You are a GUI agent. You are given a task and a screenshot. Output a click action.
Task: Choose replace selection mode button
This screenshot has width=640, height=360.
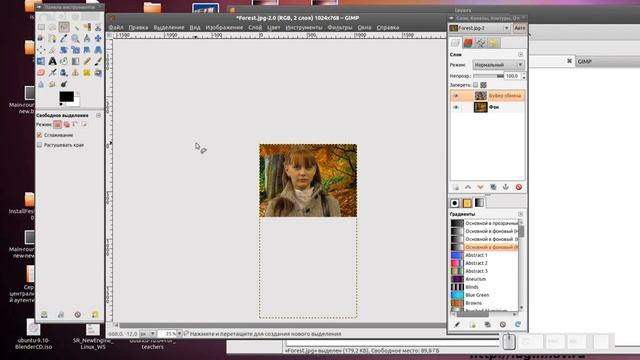(x=57, y=124)
